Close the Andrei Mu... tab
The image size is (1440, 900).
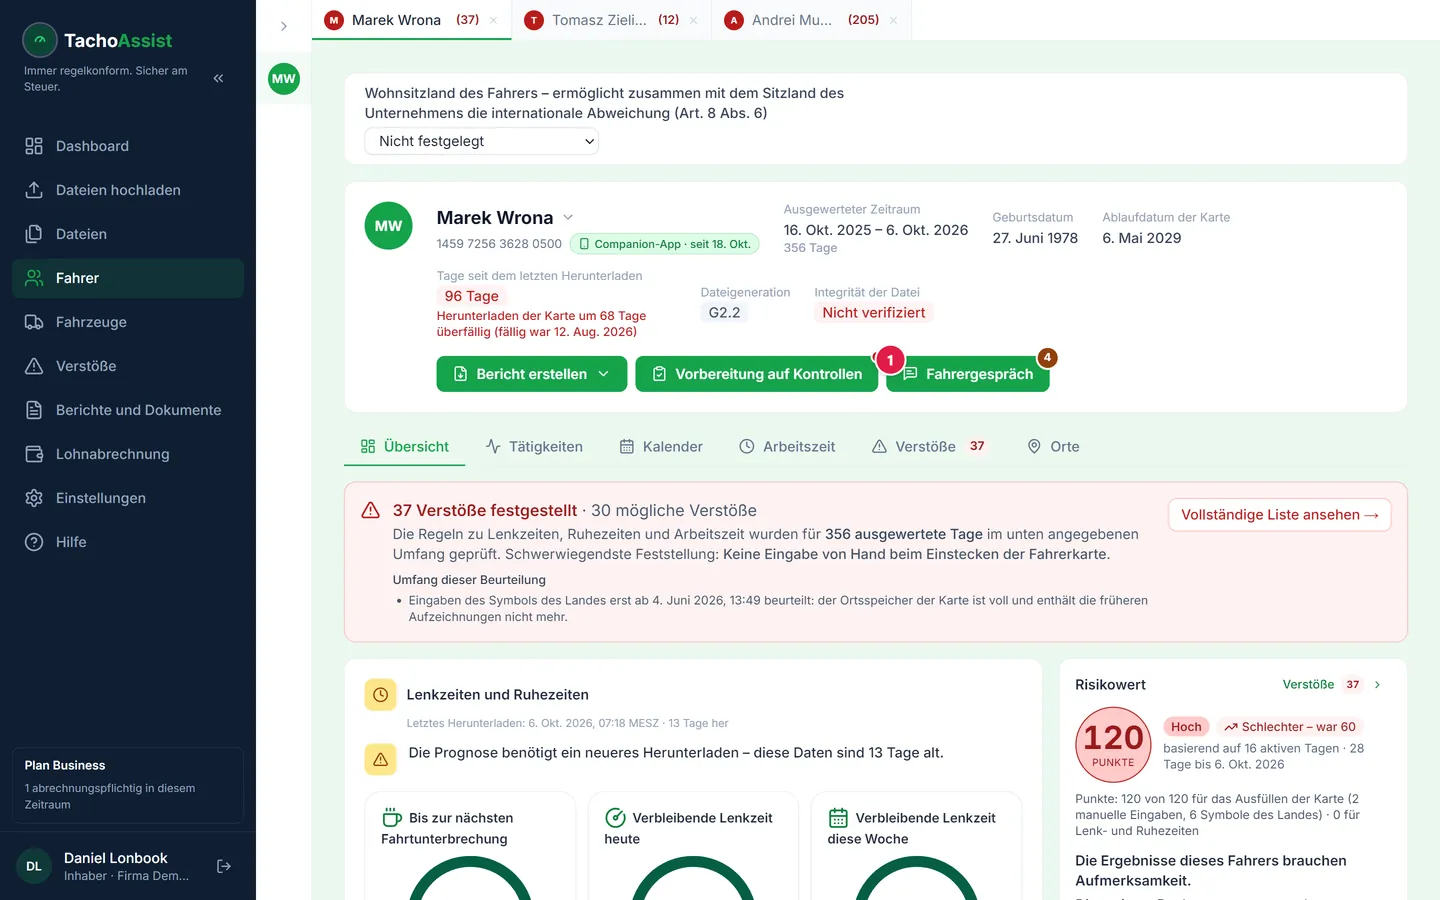[893, 20]
